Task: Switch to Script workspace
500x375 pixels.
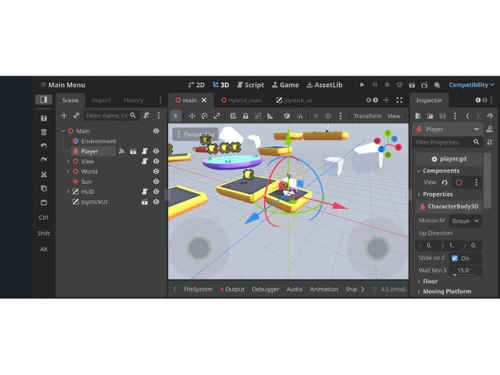Action: pos(250,85)
